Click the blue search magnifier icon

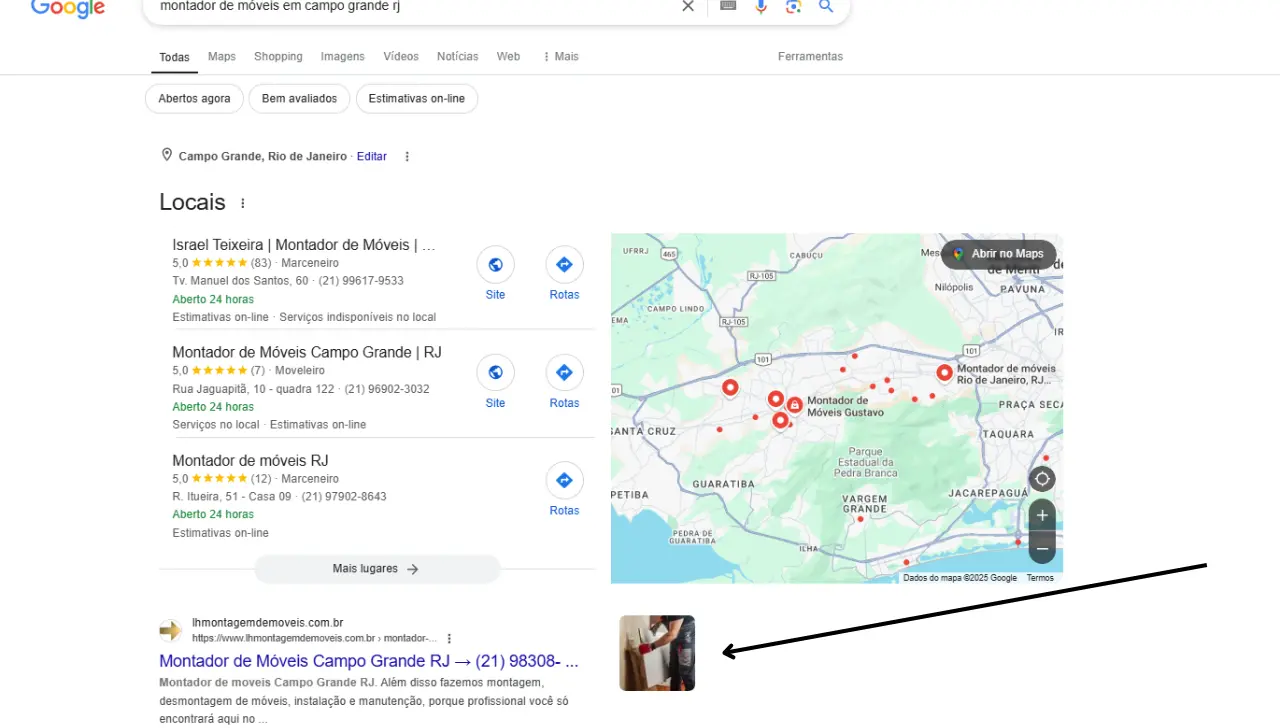(826, 6)
